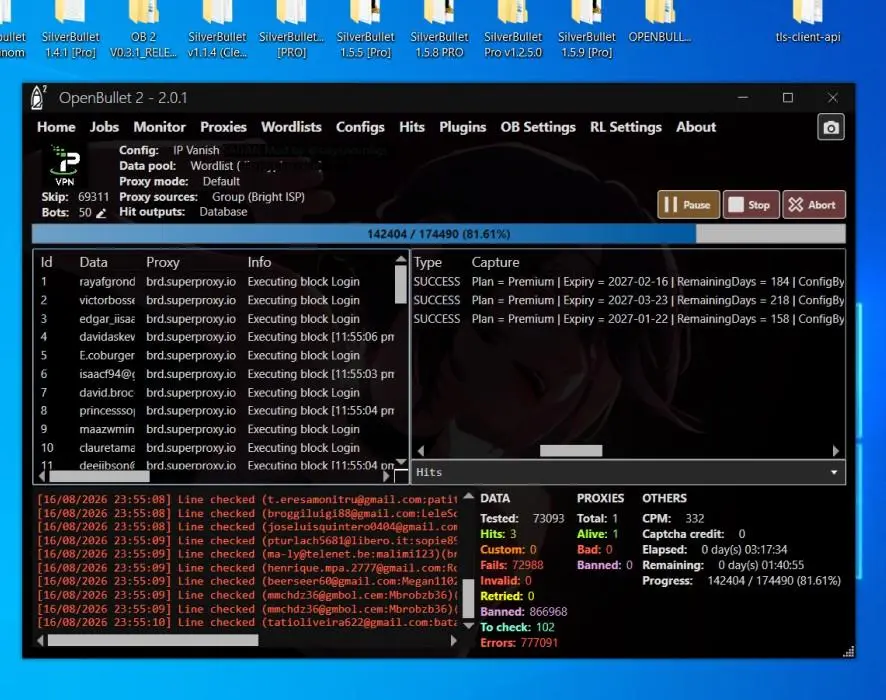Open SilverBullet 1.4.1 [Pro] desktop folder
This screenshot has height=700, width=886.
71,31
